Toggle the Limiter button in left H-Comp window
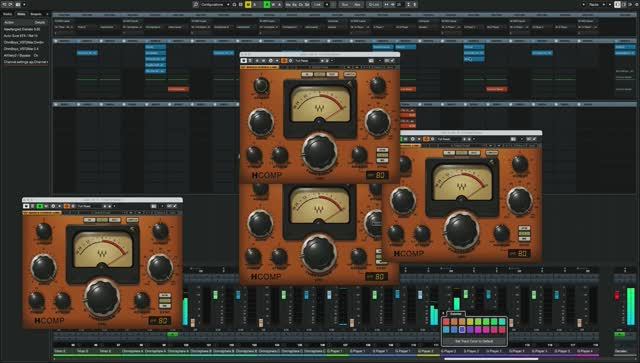640x363 pixels. [132, 220]
